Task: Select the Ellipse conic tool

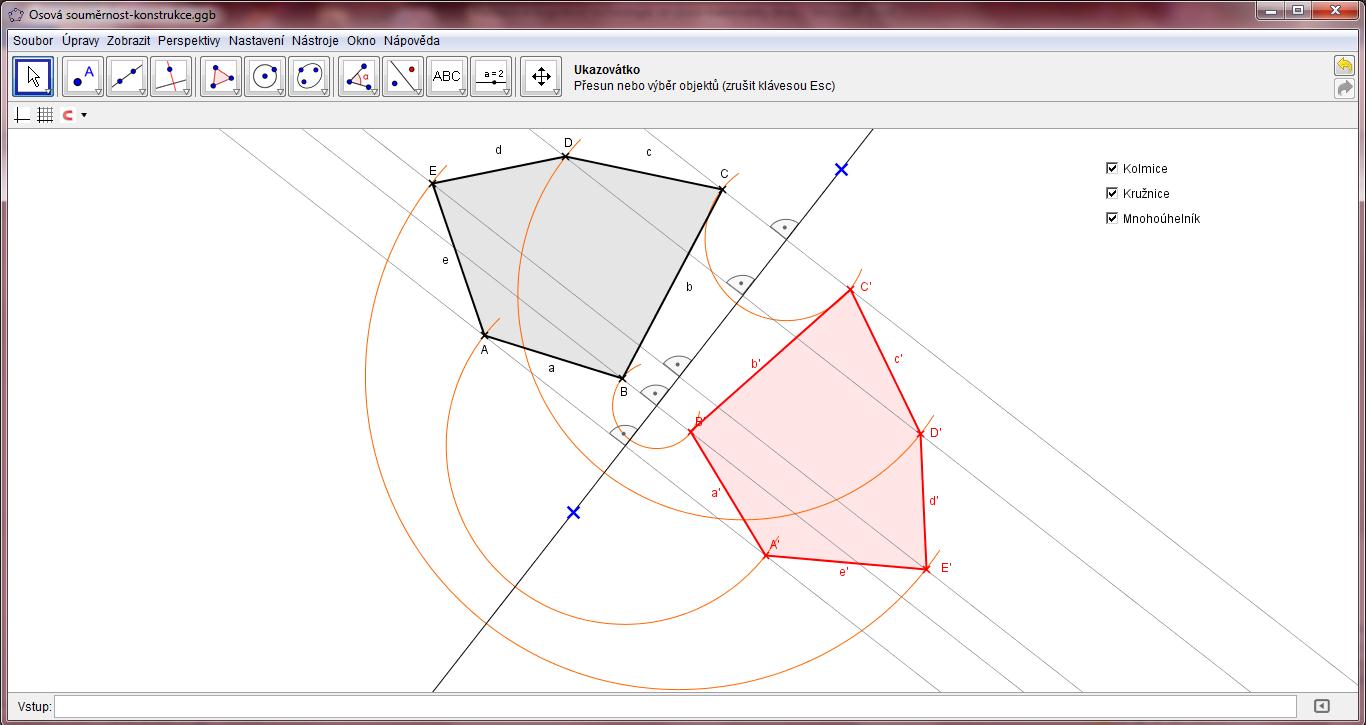Action: pyautogui.click(x=309, y=76)
